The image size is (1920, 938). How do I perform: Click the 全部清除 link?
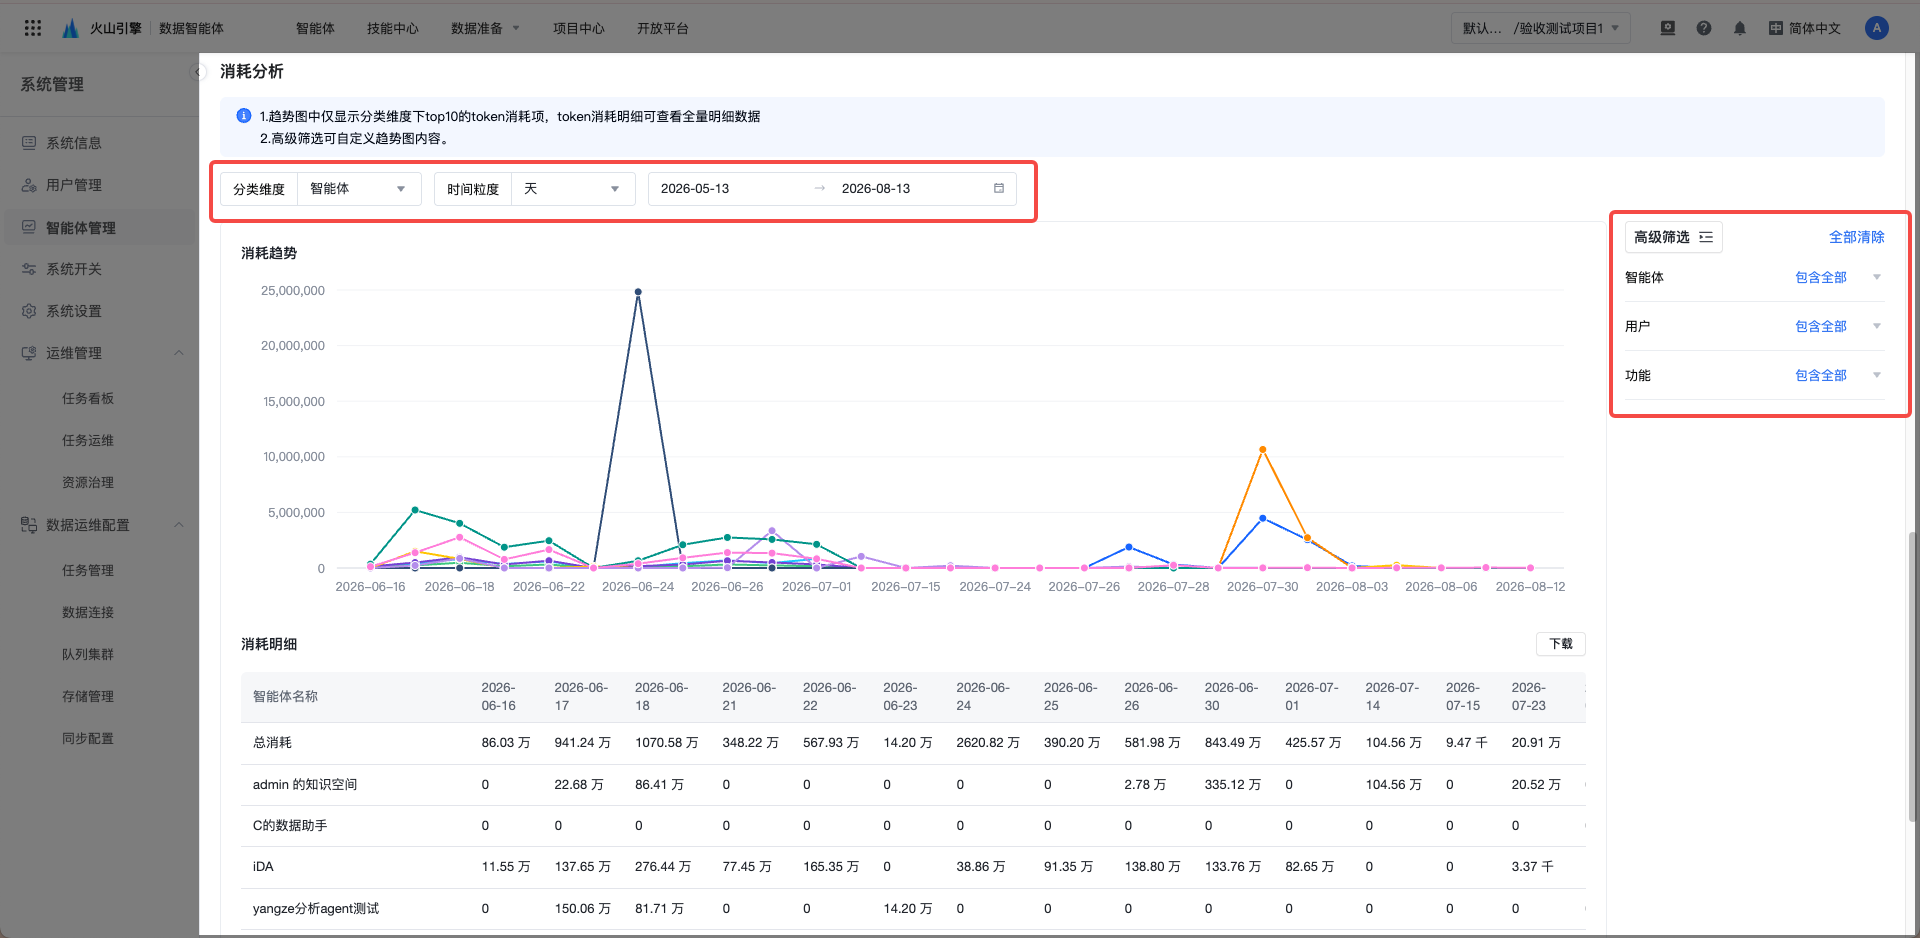click(x=1857, y=237)
